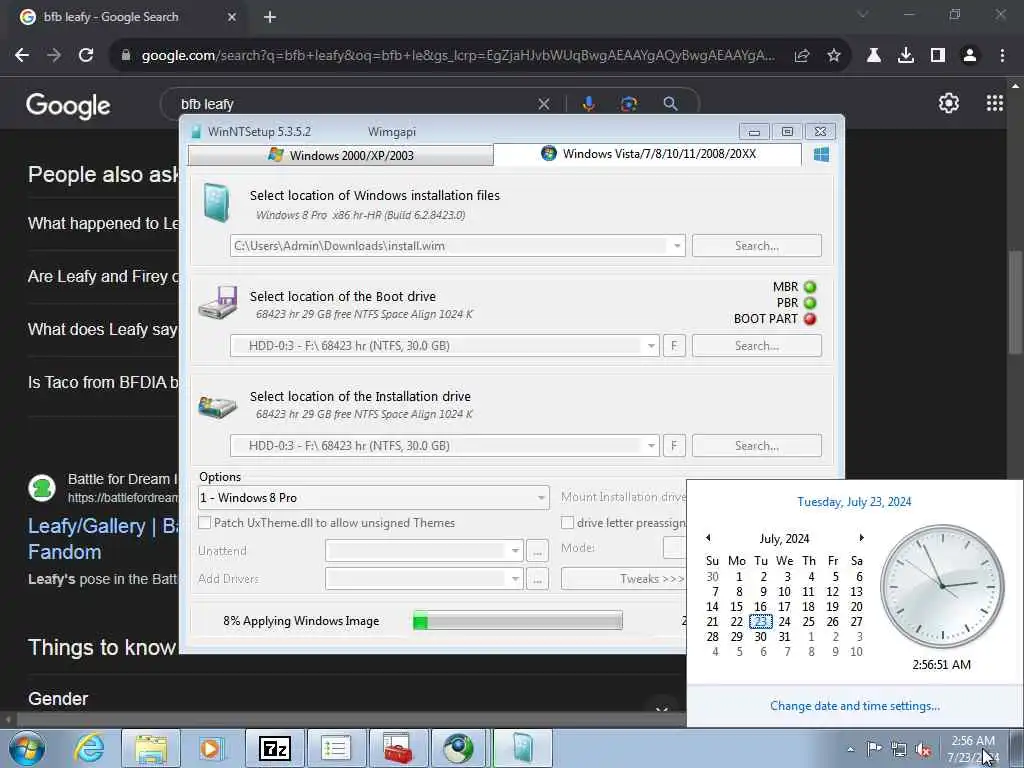Share this page from address bar

coord(802,56)
